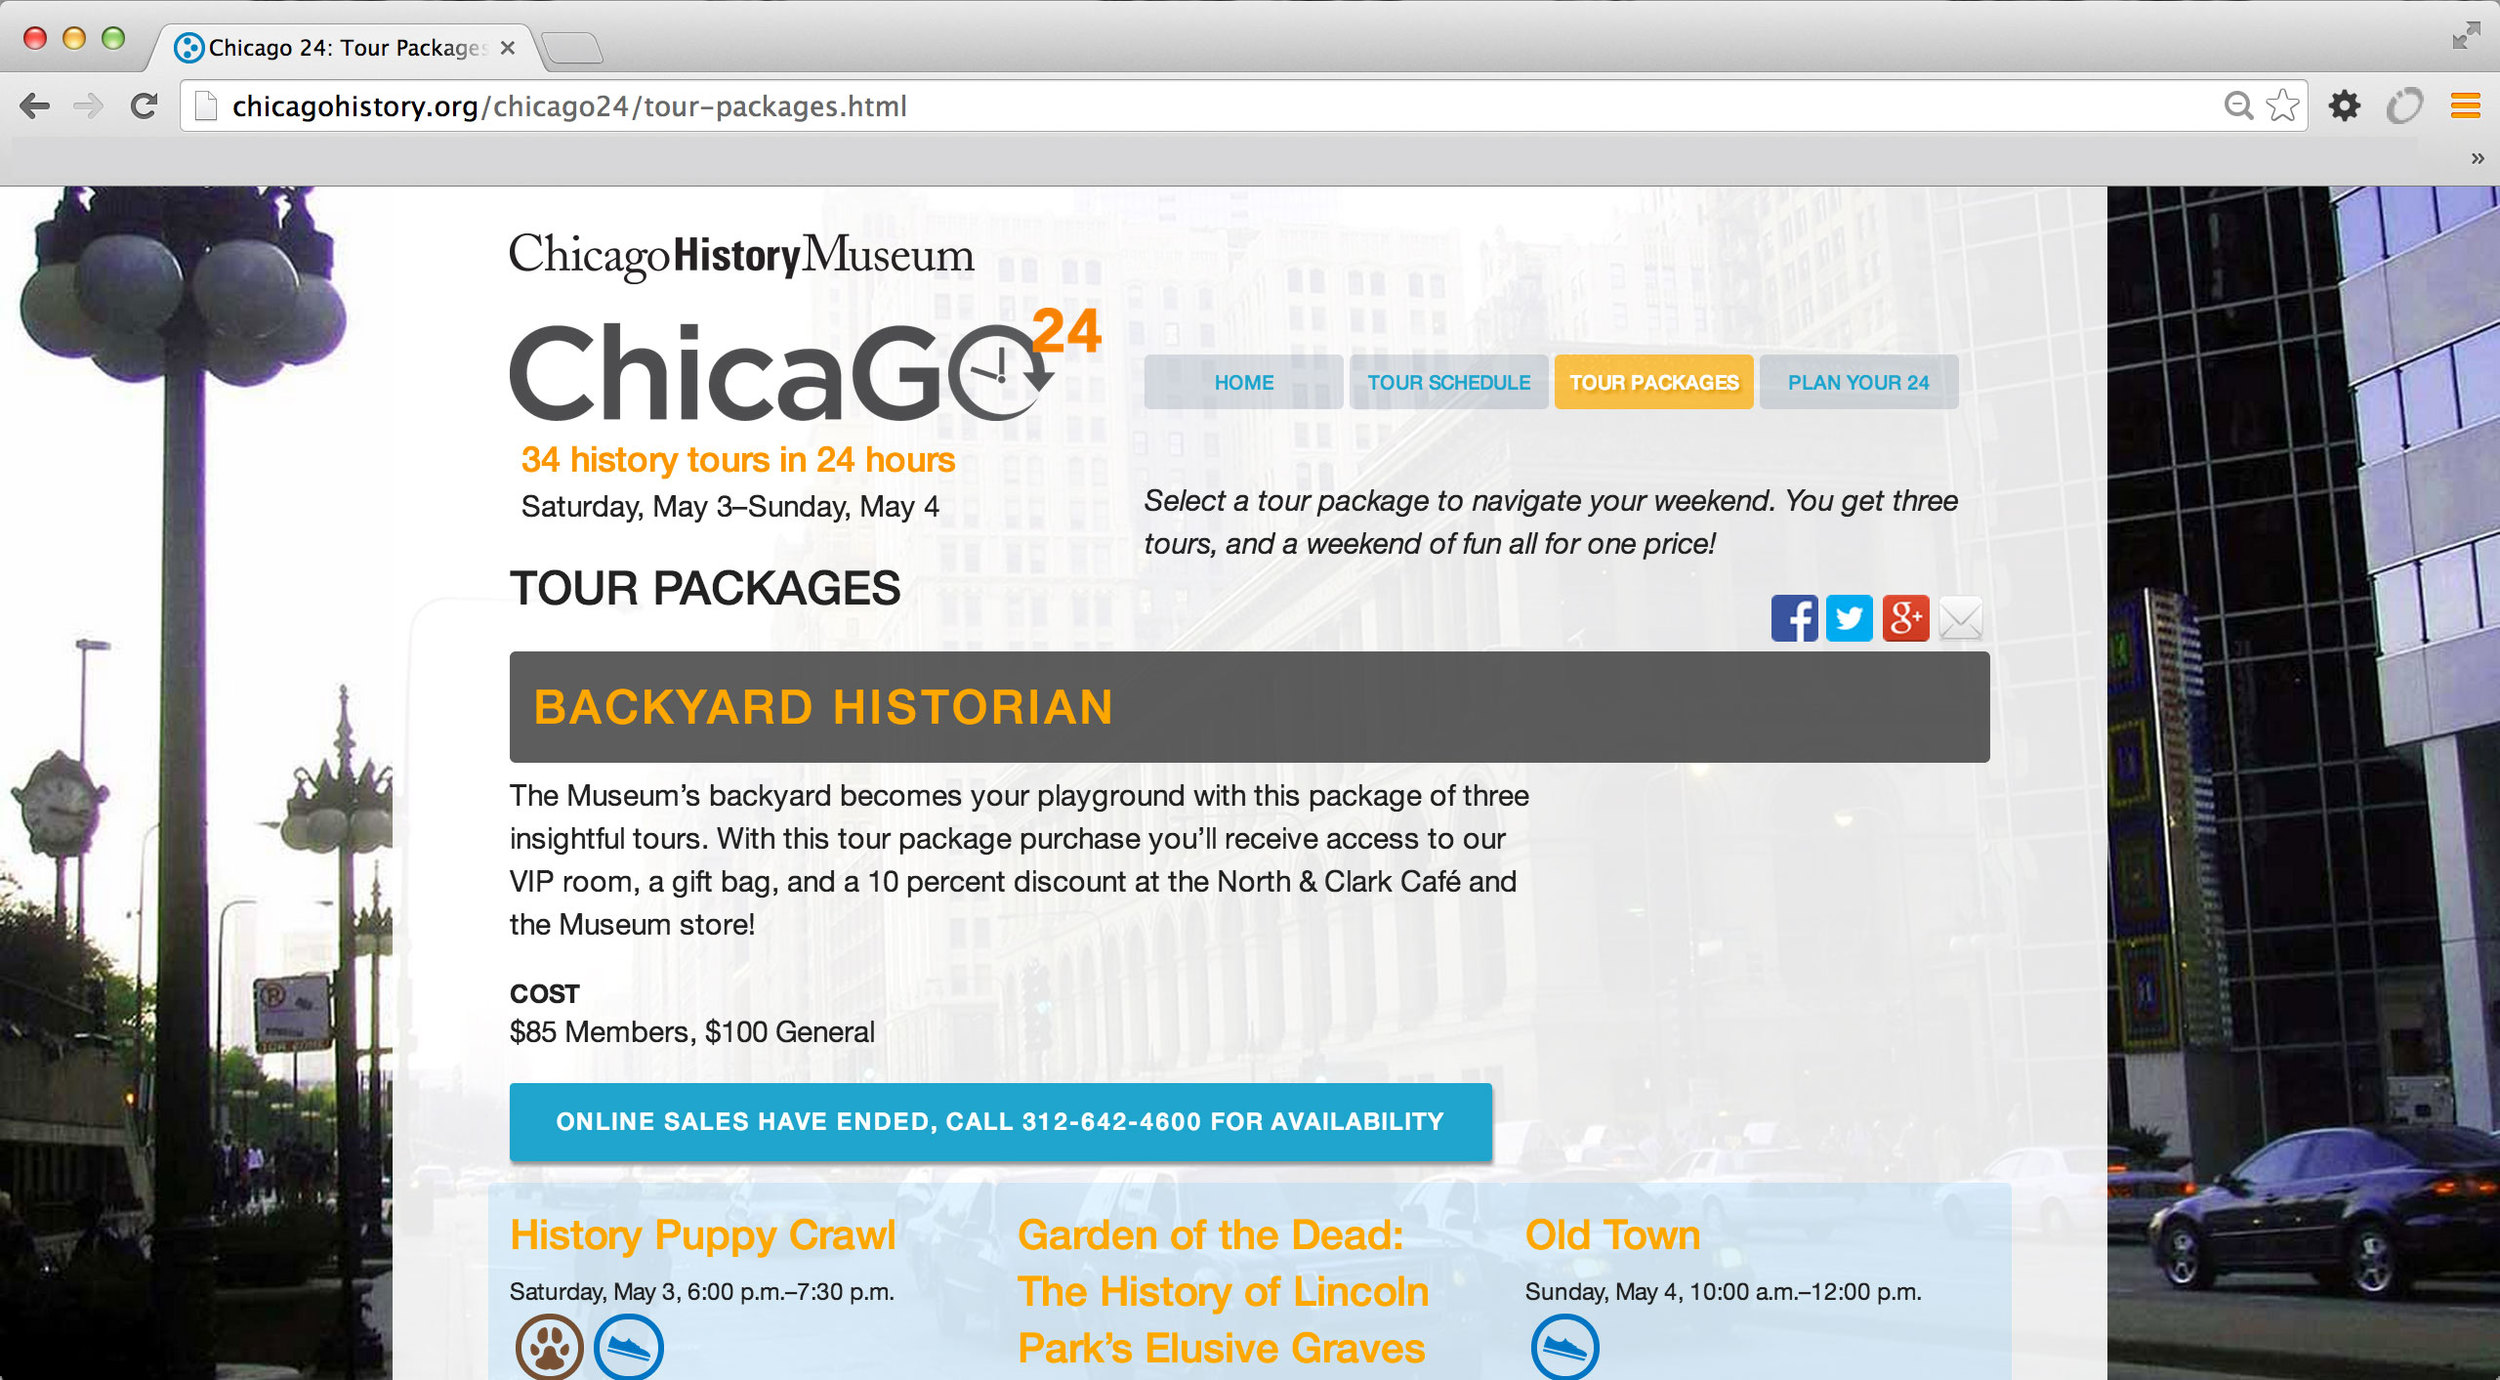Screen dimensions: 2500x1380
Task: Open the History Puppy Crawl tour link
Action: tap(702, 1235)
